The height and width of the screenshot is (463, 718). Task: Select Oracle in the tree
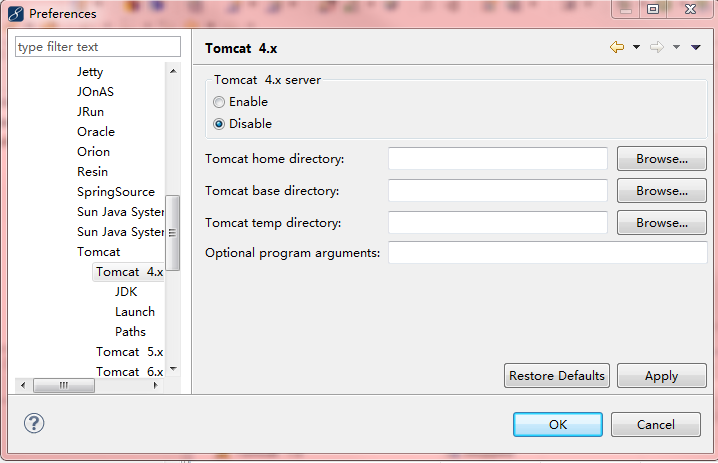click(96, 132)
